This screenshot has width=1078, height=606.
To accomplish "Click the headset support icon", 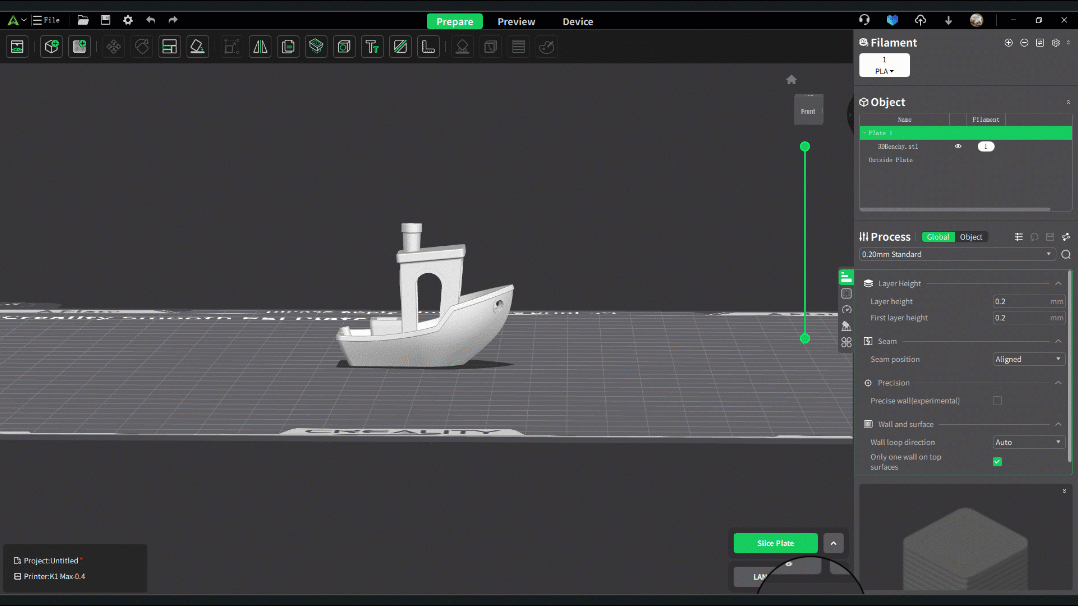I will (864, 20).
